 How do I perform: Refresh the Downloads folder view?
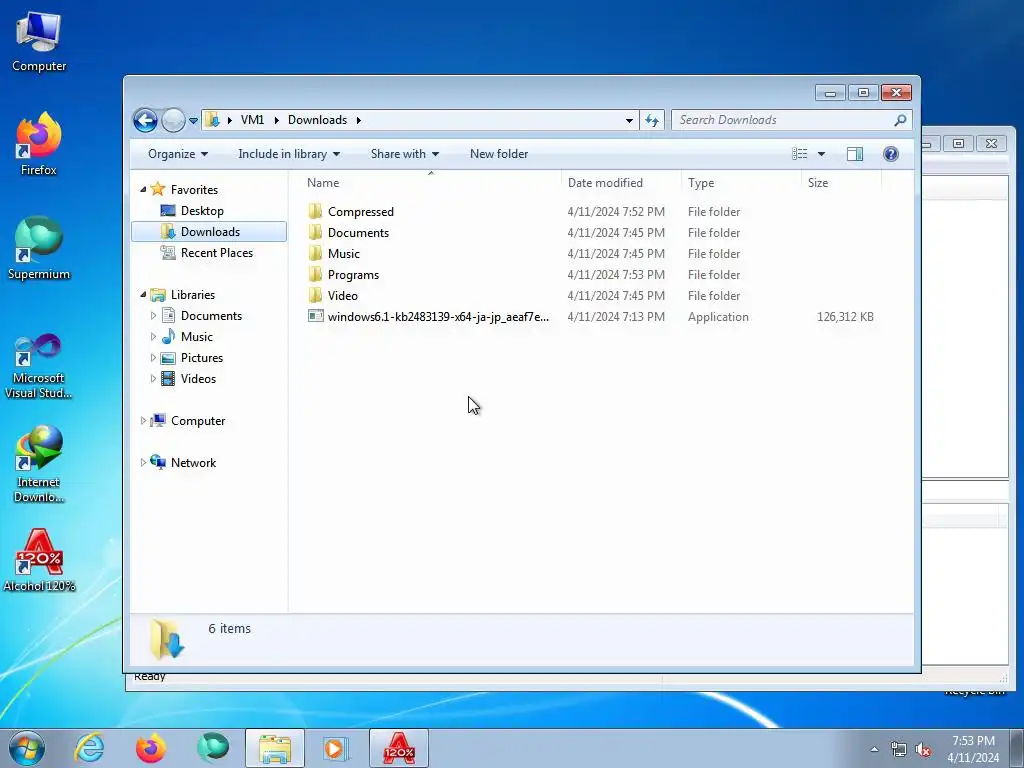pos(652,120)
